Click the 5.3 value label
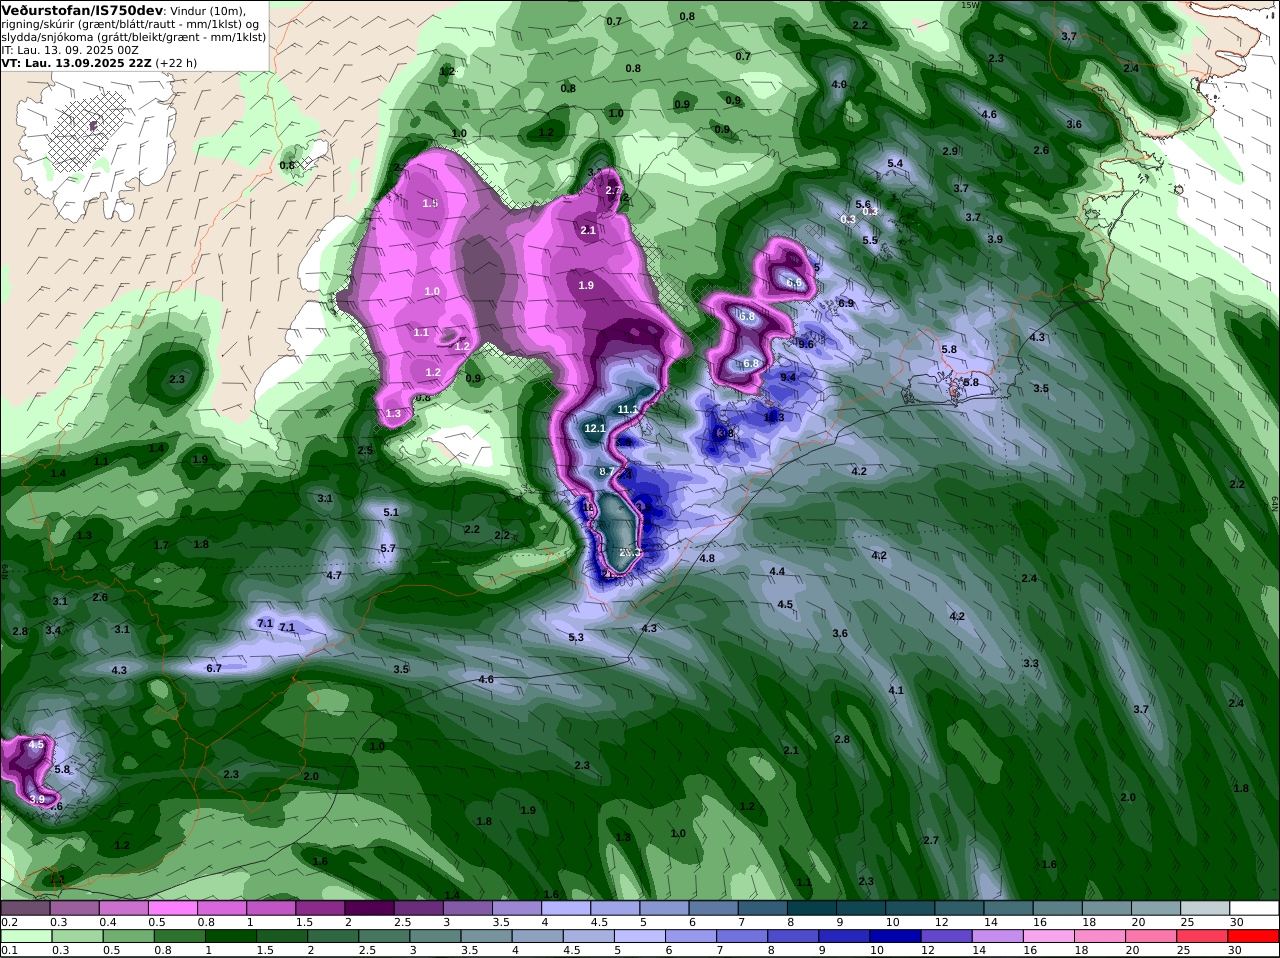 tap(576, 637)
